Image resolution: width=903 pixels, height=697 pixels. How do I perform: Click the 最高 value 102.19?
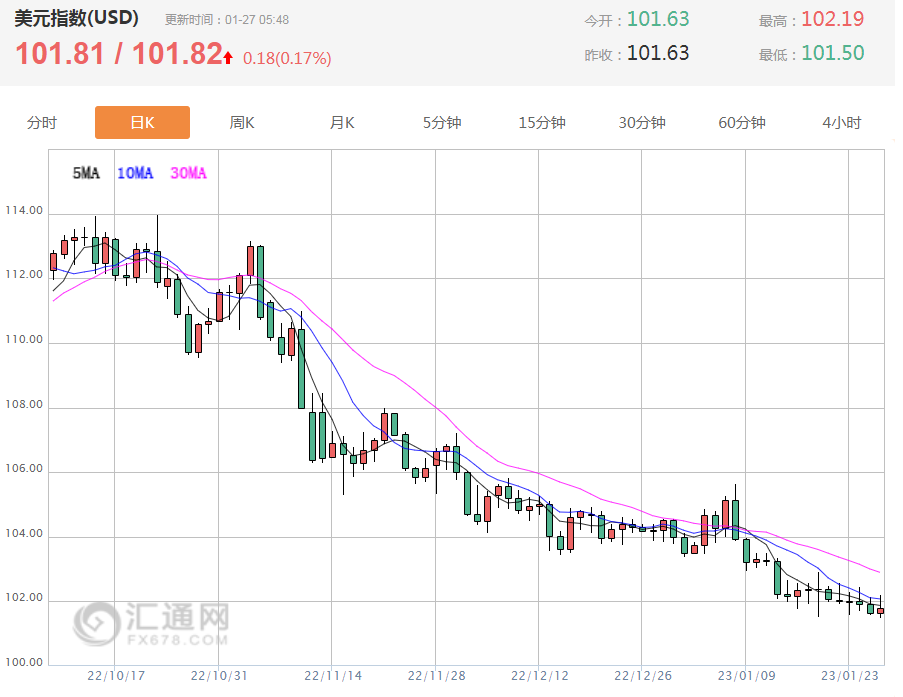[x=832, y=19]
